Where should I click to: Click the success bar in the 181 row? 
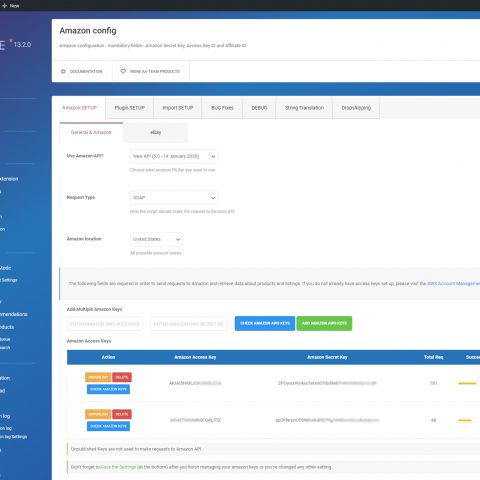(467, 383)
